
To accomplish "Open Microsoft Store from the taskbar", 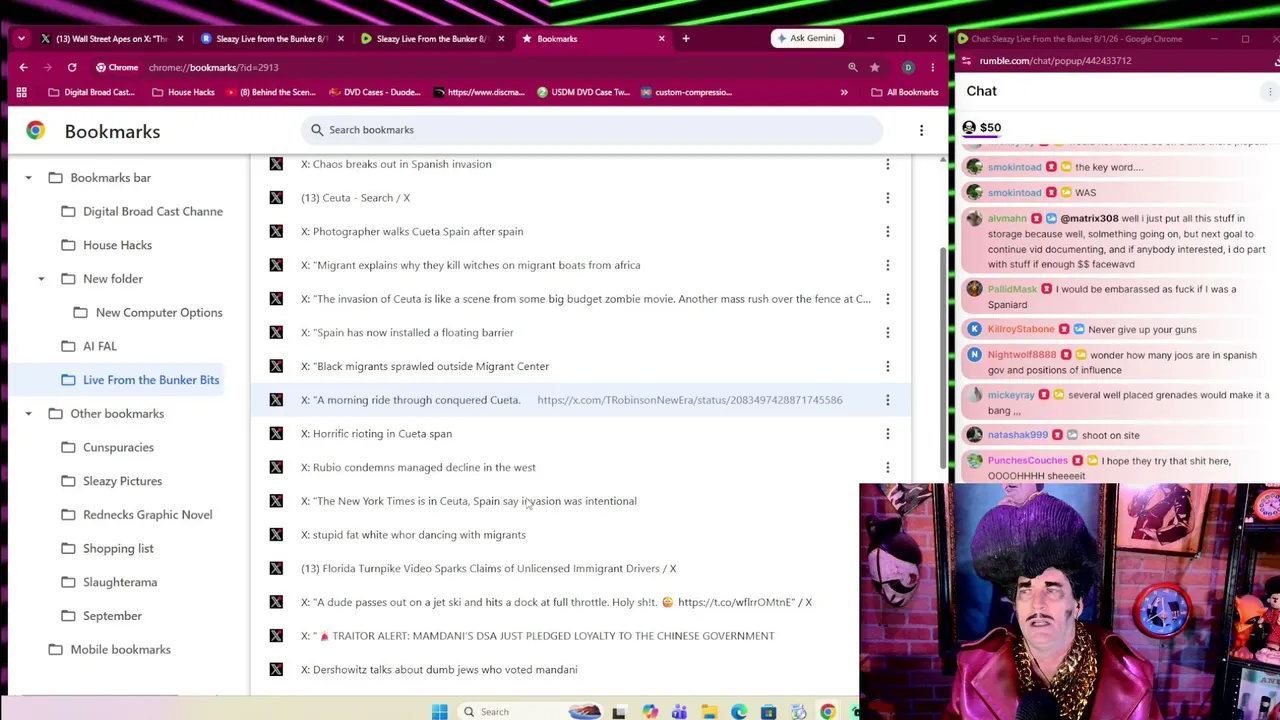I will coord(768,712).
